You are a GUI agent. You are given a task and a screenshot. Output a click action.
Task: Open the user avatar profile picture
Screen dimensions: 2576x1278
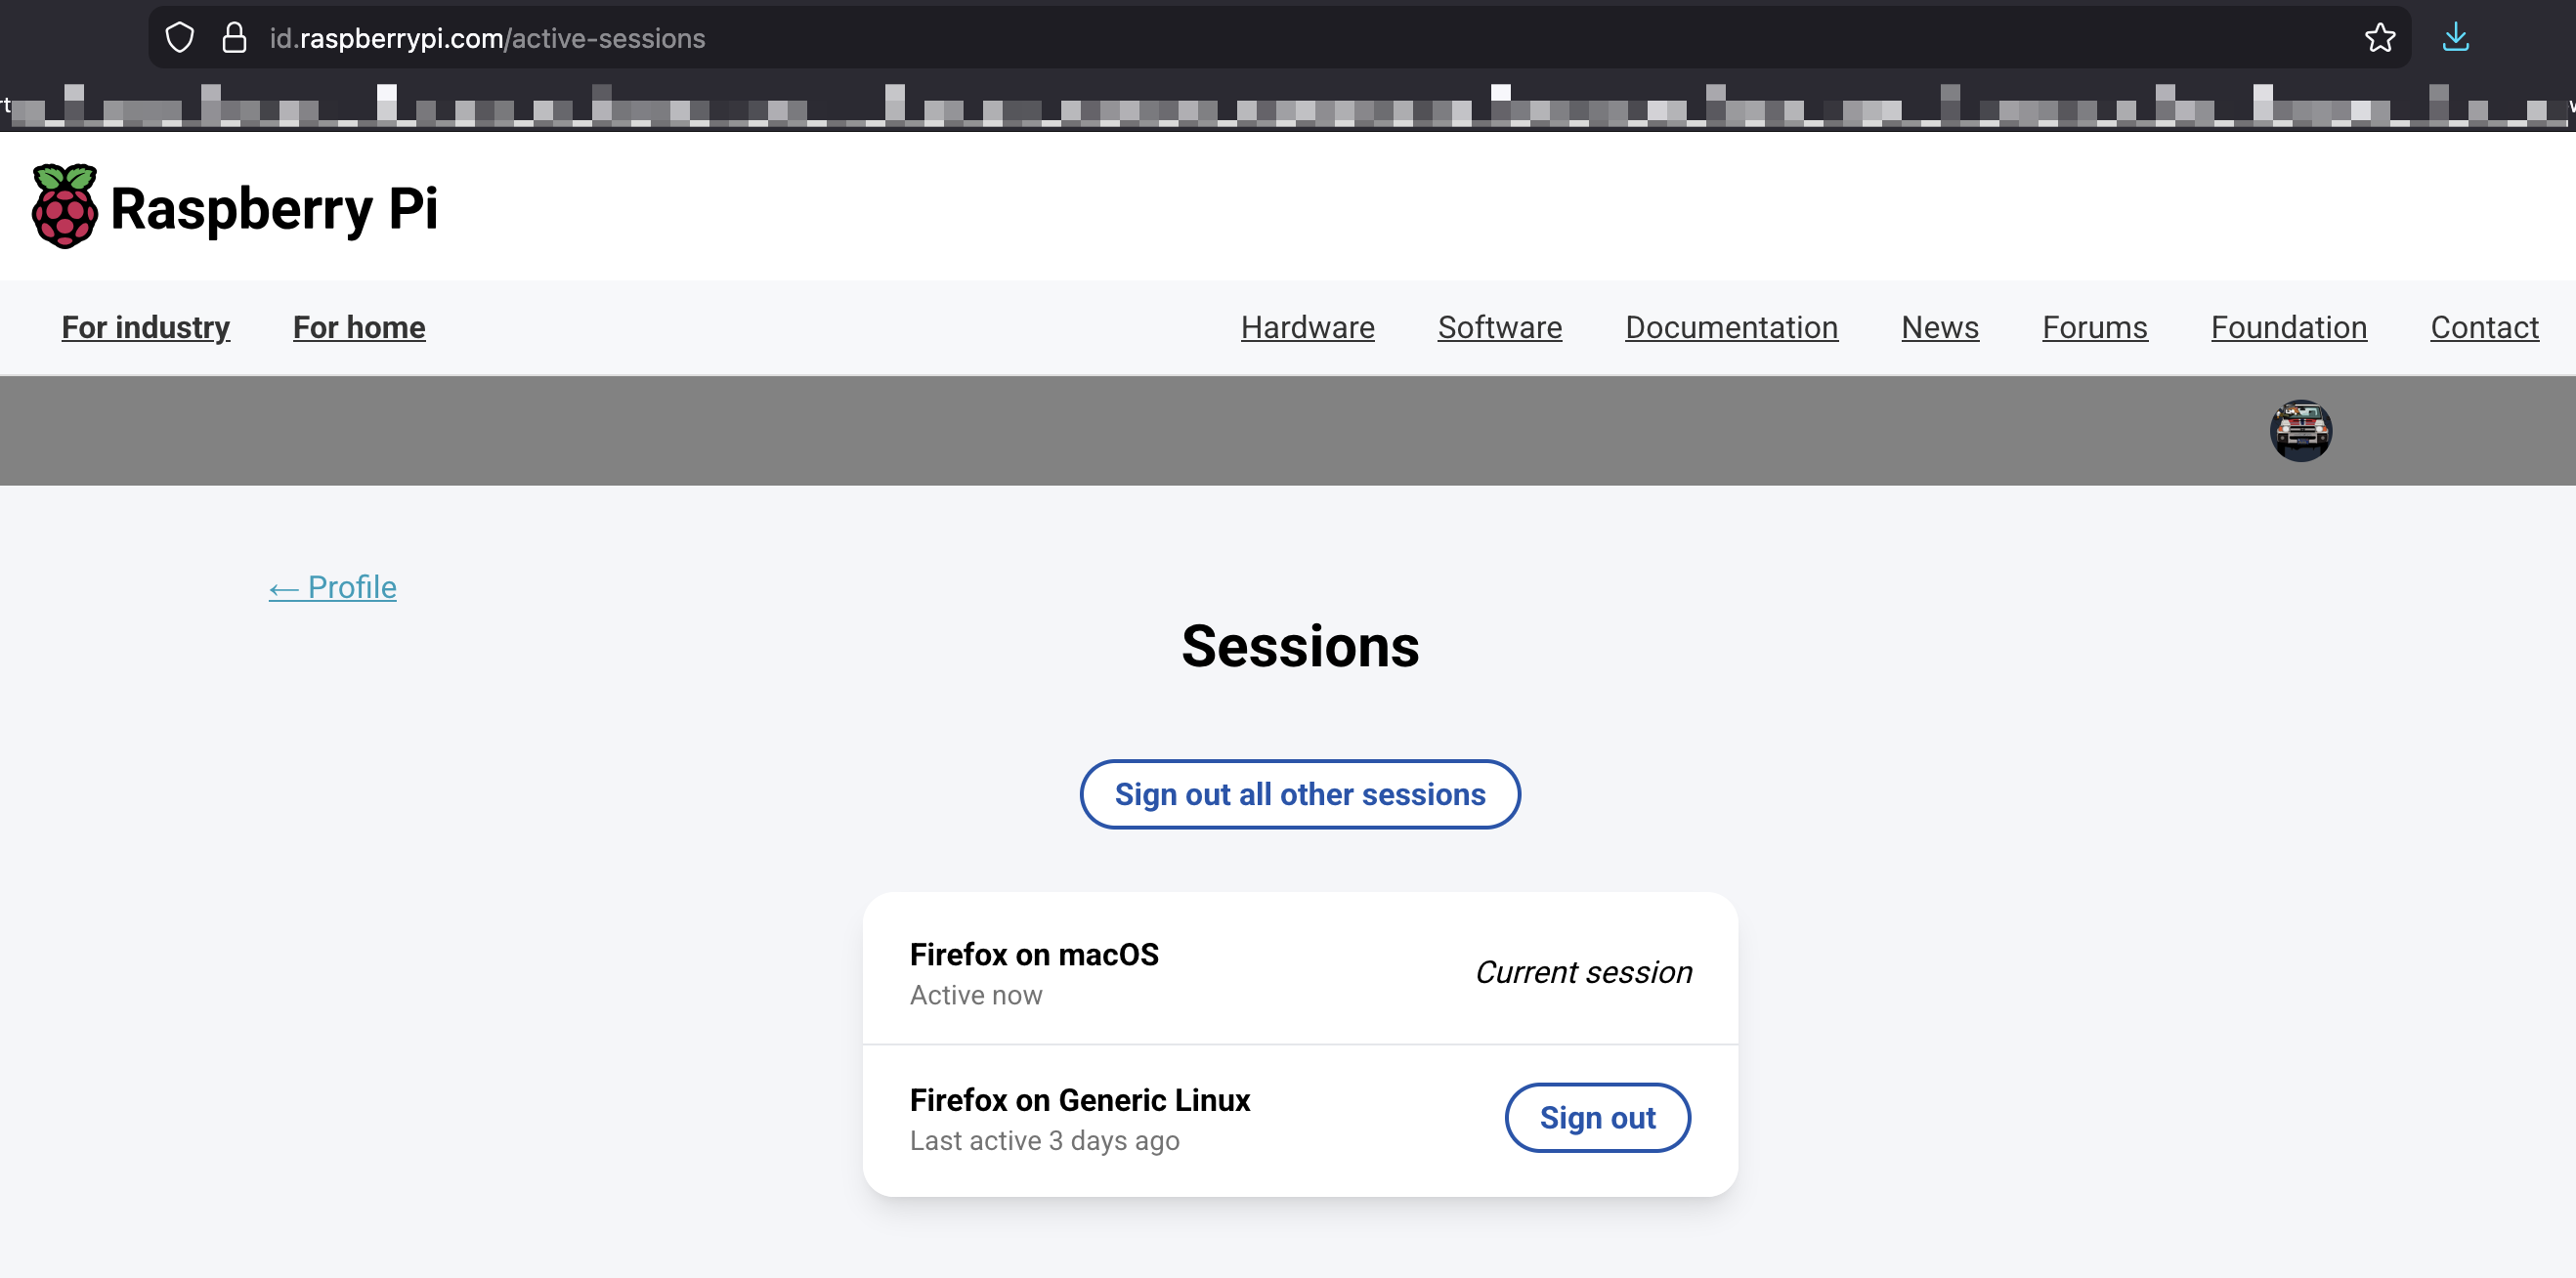(2300, 431)
